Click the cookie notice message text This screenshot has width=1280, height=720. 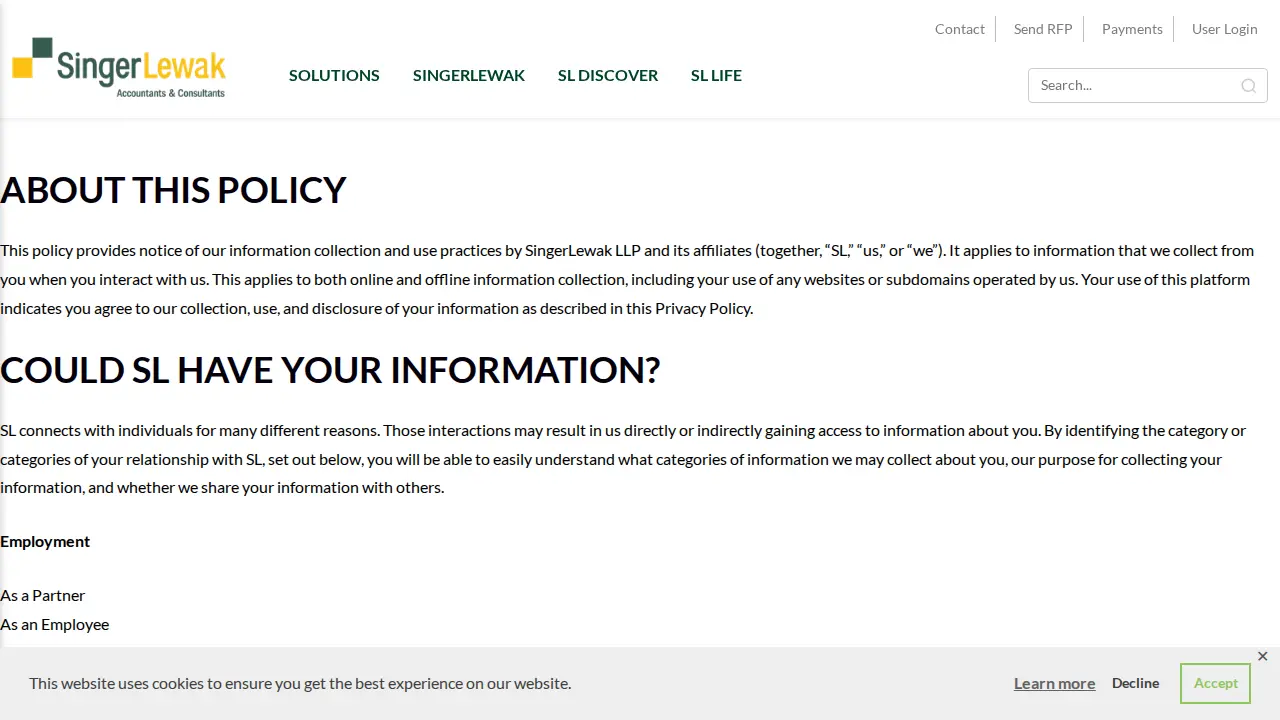pos(300,684)
